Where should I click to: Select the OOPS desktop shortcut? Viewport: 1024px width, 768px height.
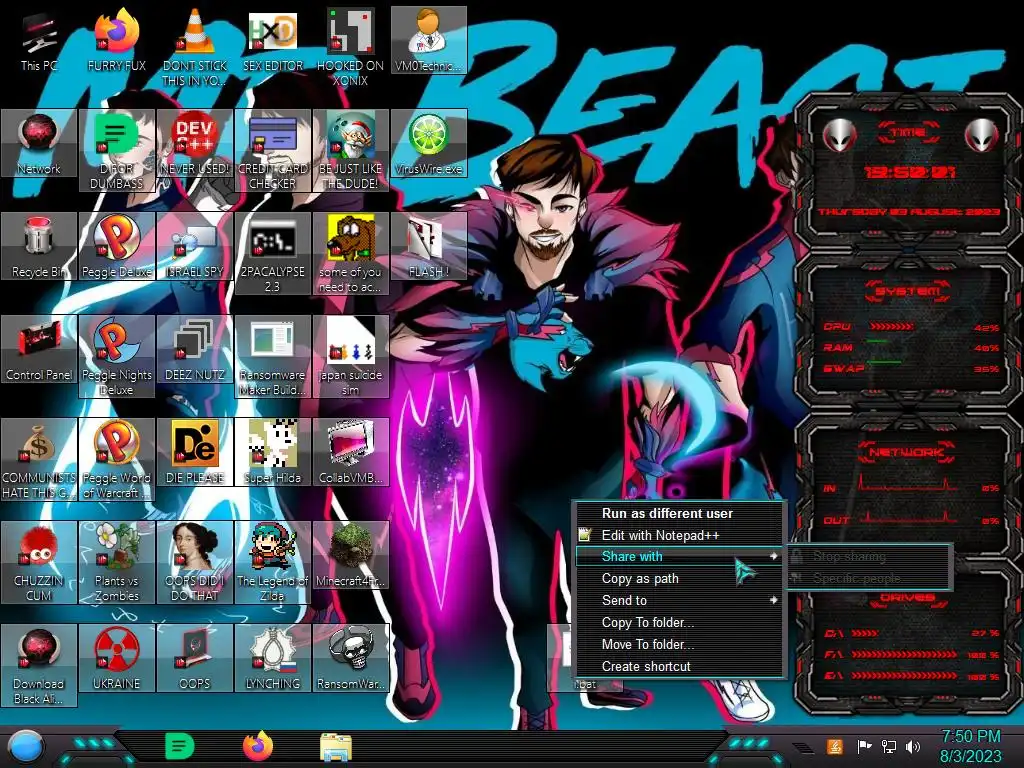[195, 658]
